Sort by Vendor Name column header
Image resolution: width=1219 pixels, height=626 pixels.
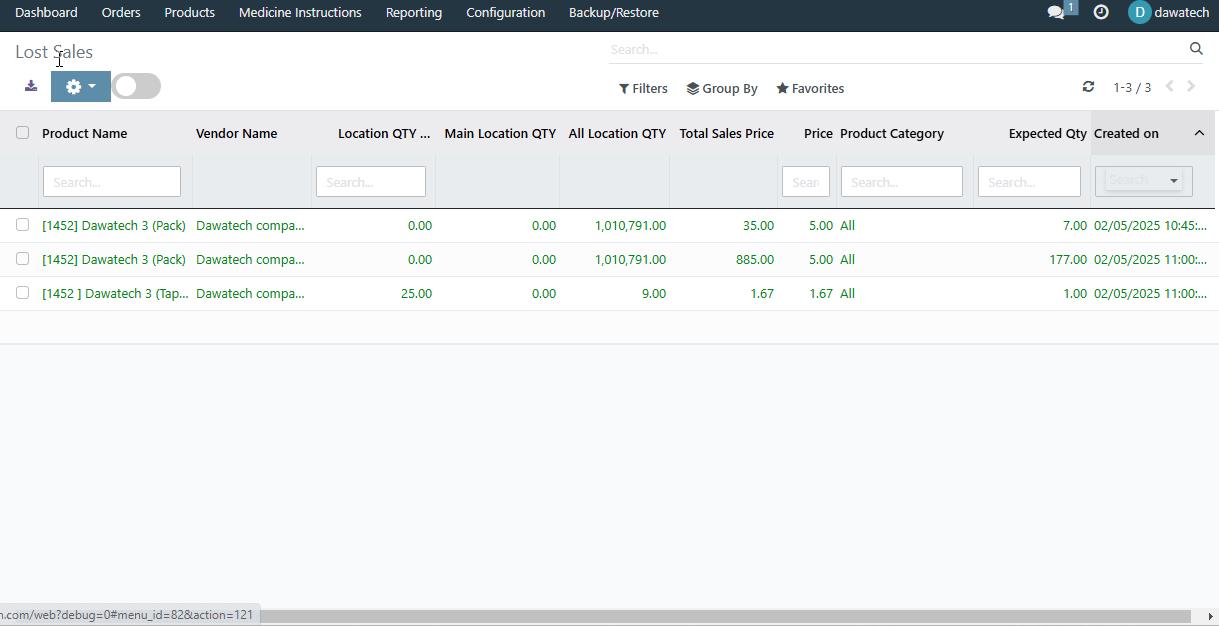237,133
